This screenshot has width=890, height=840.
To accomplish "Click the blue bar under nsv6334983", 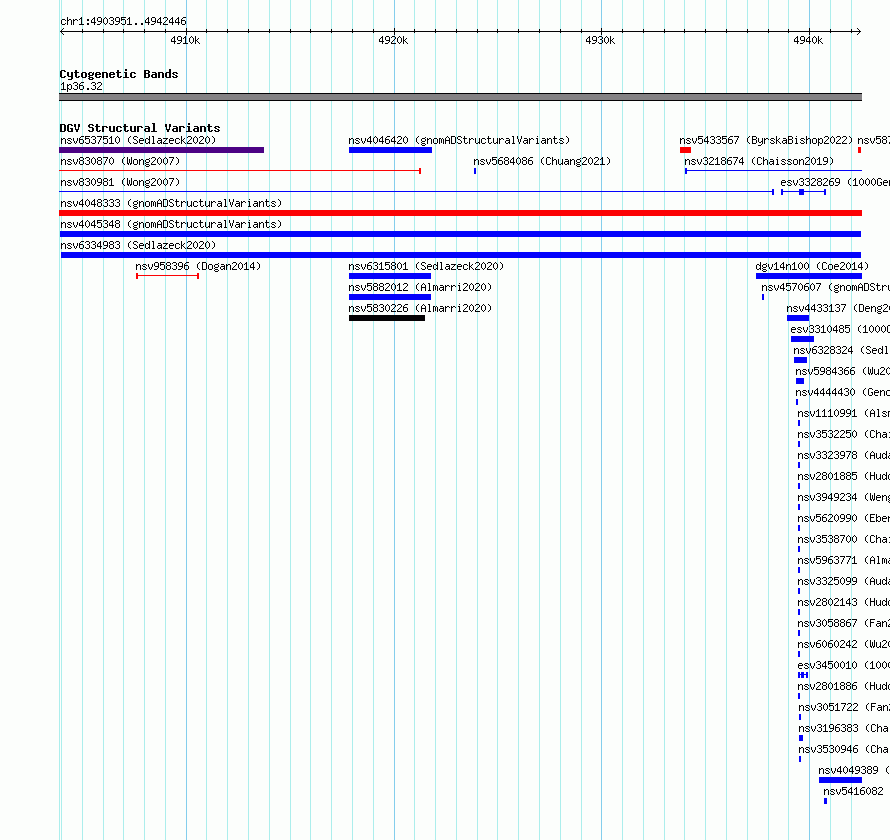I will click(x=461, y=255).
